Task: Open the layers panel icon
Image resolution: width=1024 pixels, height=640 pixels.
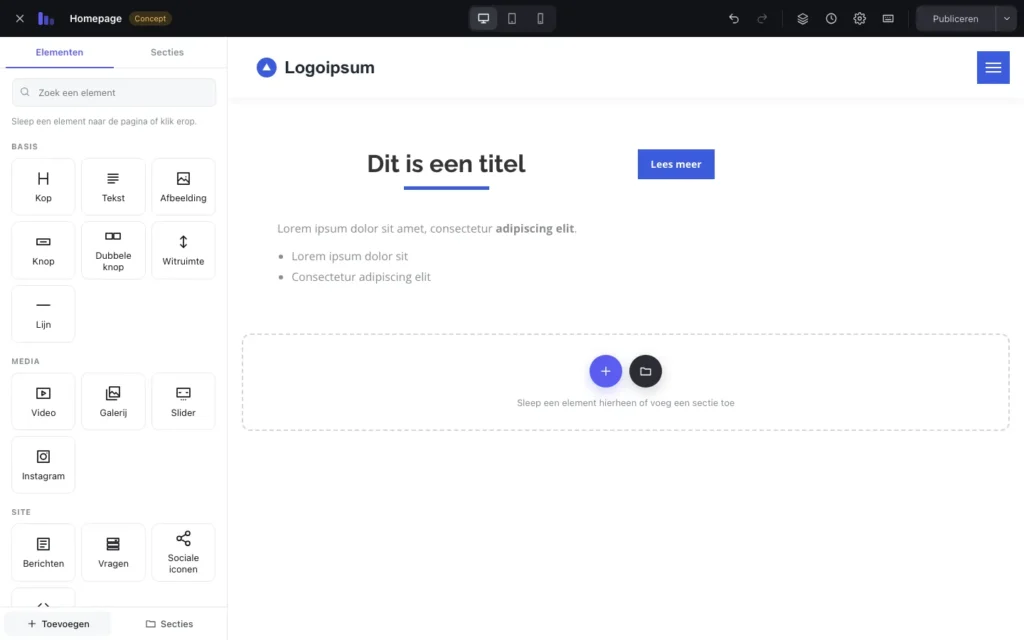Action: coord(803,18)
